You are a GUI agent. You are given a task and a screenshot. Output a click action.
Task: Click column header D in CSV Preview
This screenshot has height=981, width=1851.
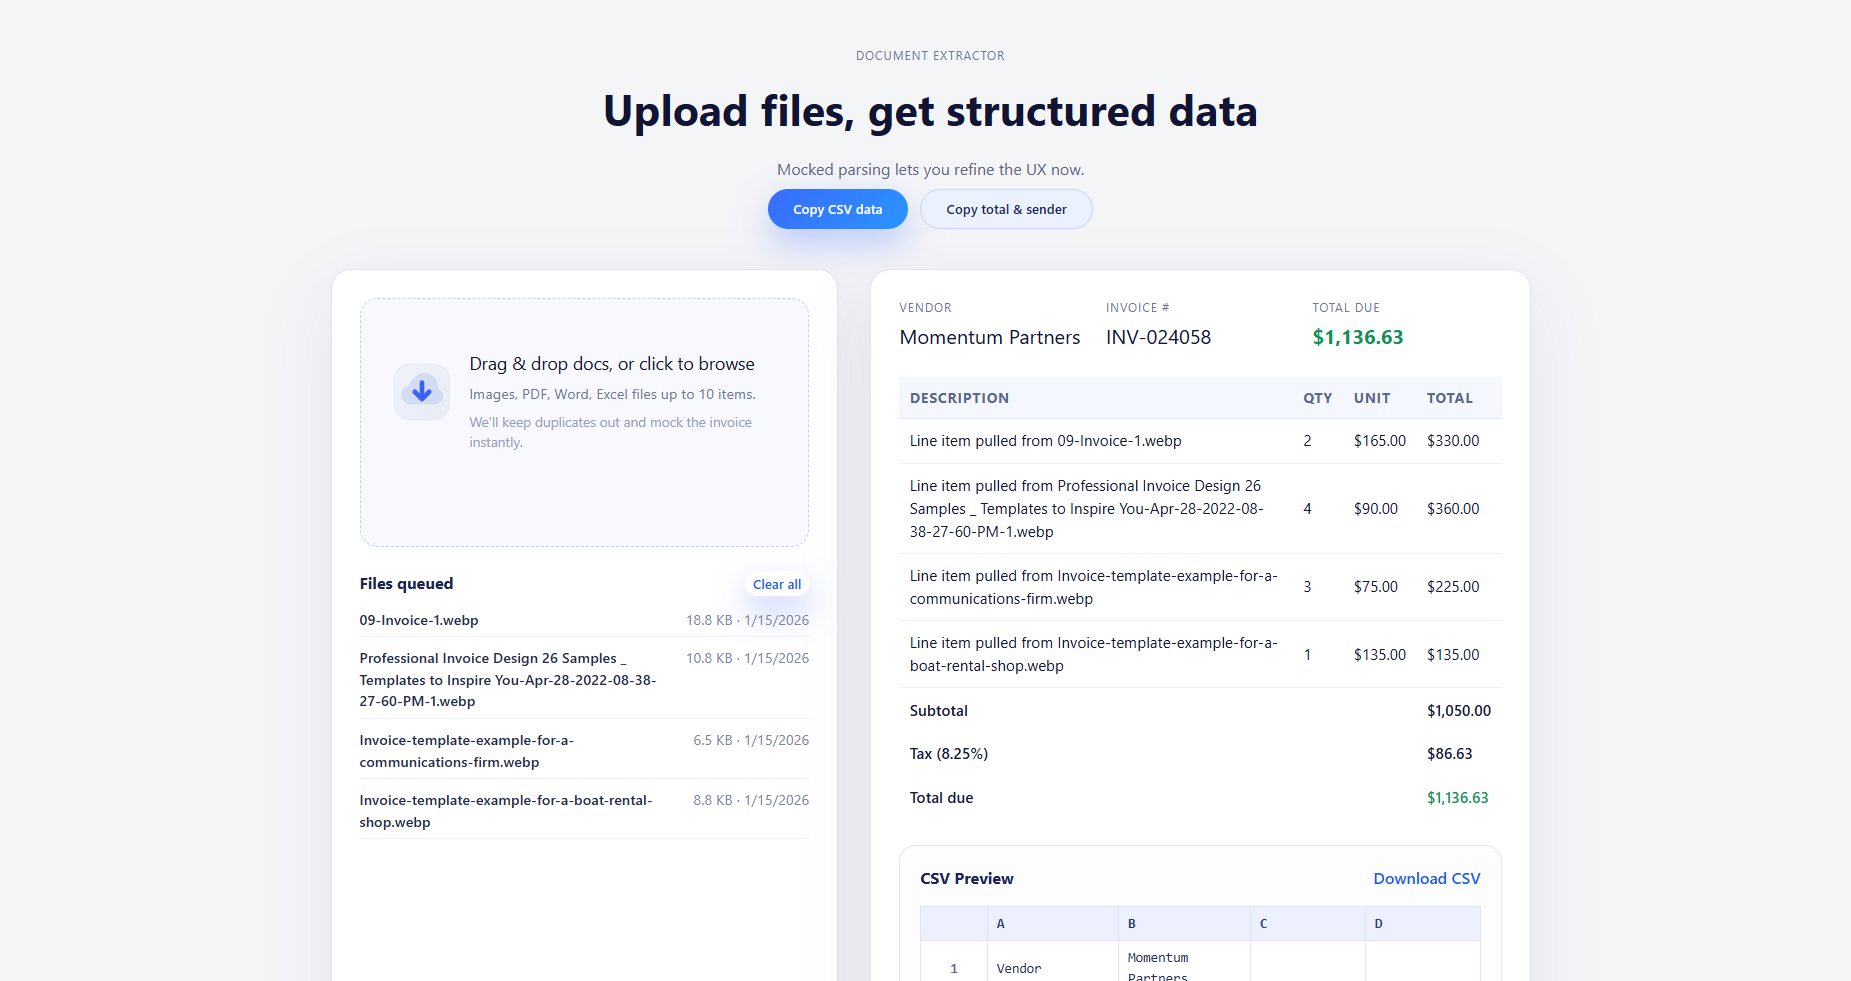click(x=1378, y=923)
